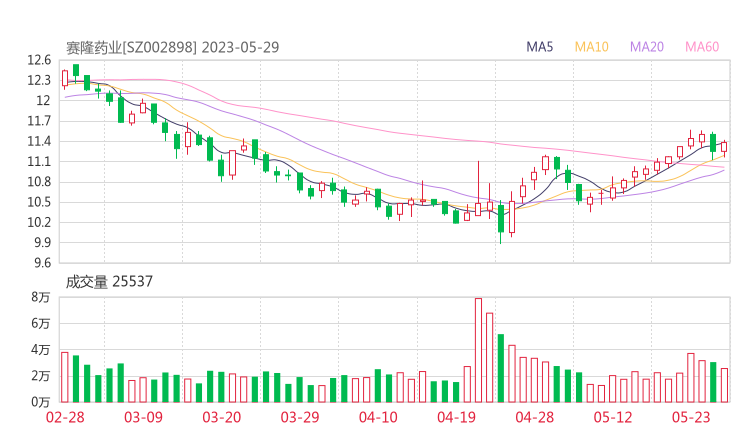Click the 04-28 date axis label

coord(535,417)
